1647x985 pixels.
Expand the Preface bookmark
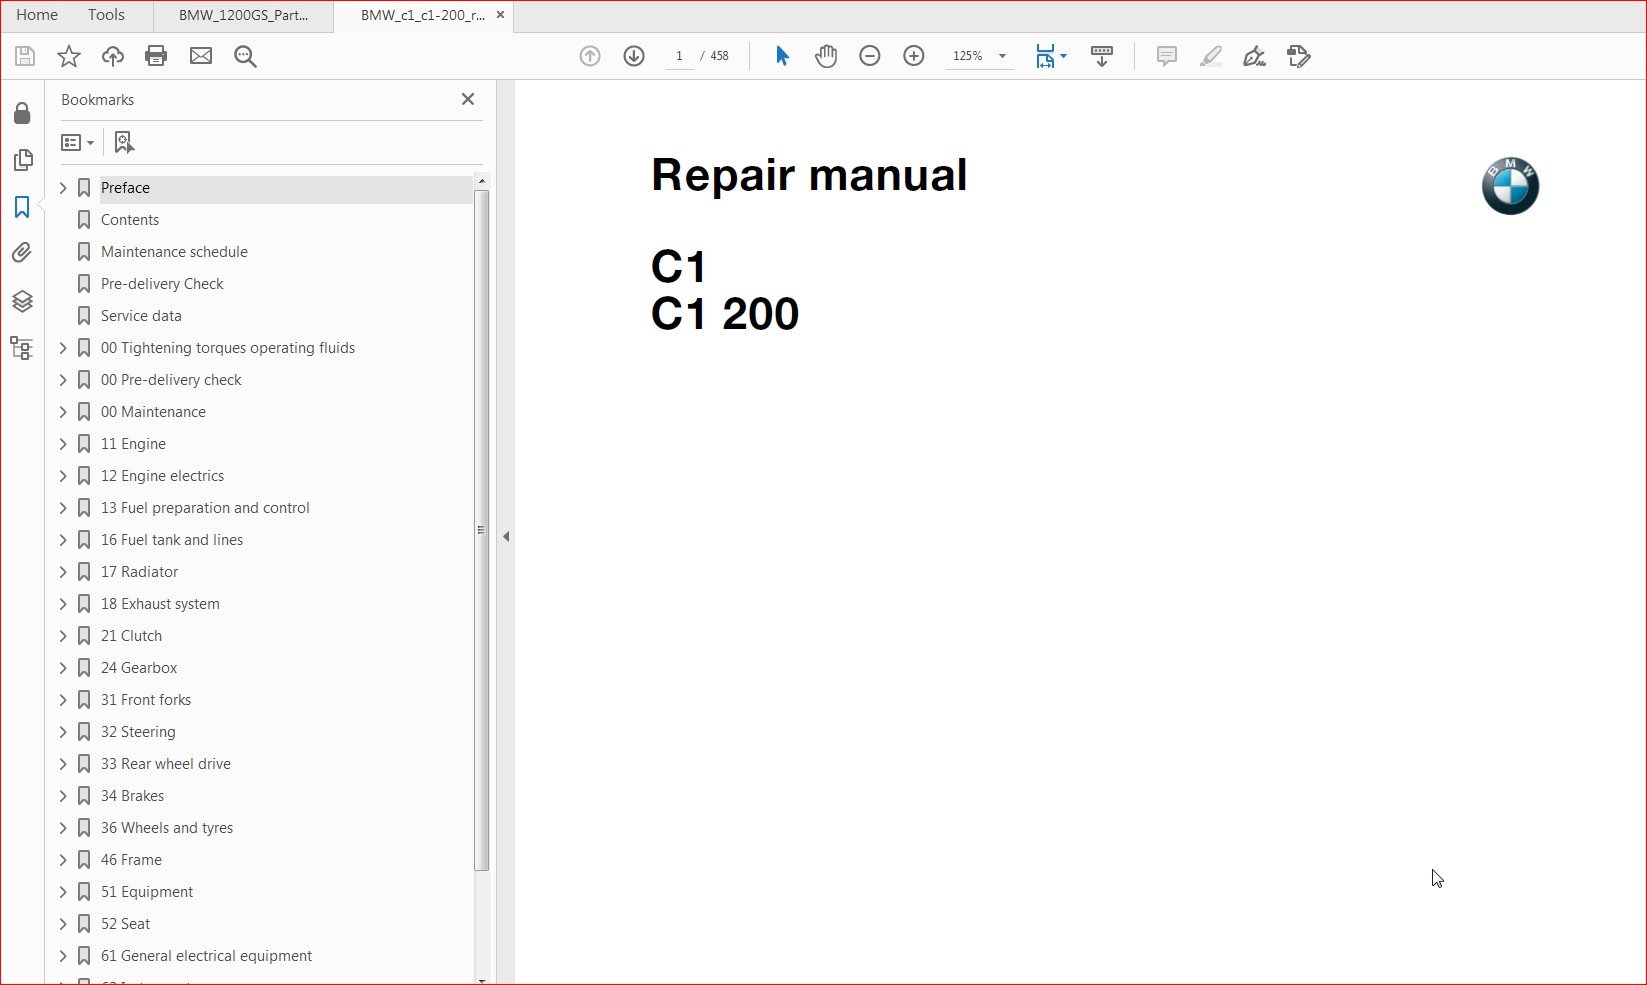click(63, 188)
